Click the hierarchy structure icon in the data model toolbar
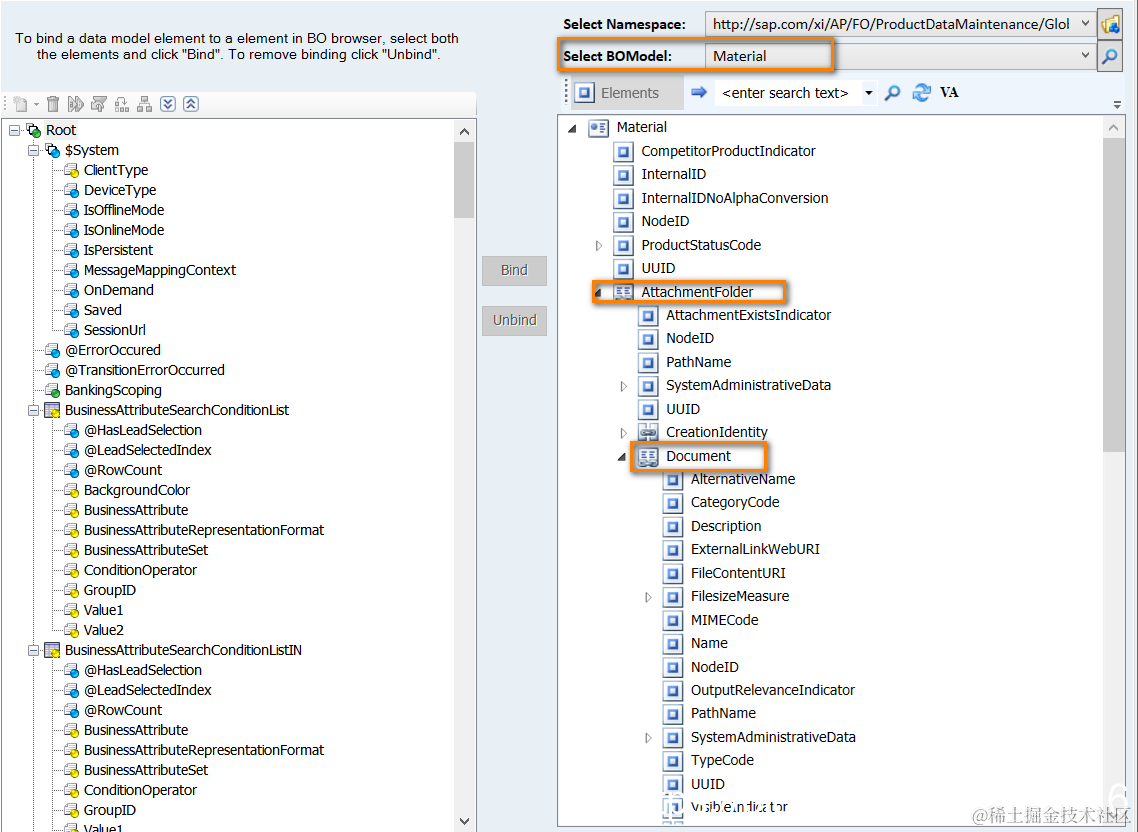 [144, 104]
